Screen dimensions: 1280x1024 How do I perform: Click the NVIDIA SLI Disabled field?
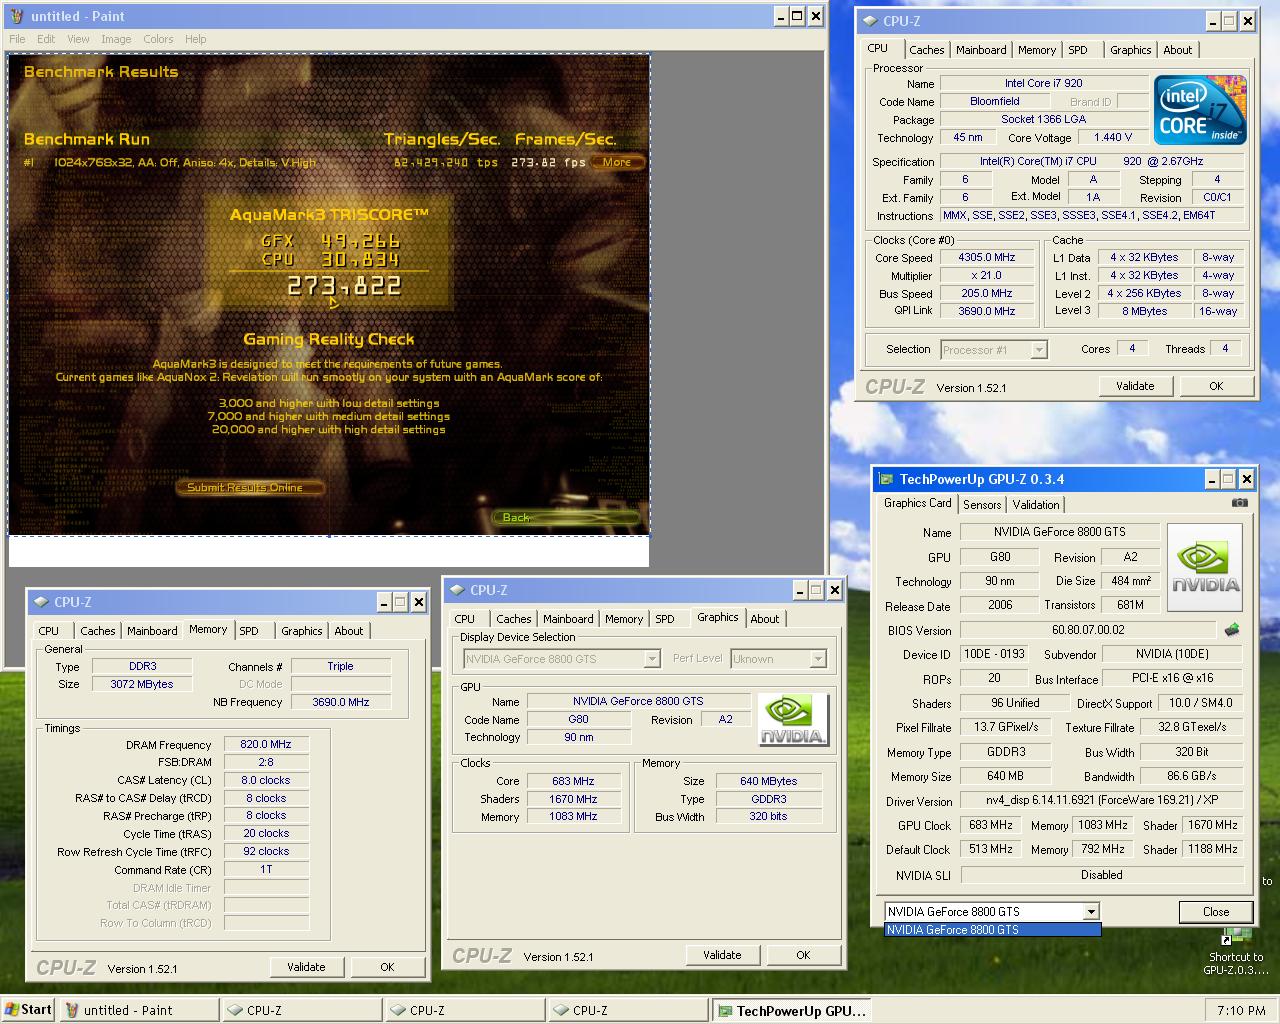pyautogui.click(x=1101, y=875)
